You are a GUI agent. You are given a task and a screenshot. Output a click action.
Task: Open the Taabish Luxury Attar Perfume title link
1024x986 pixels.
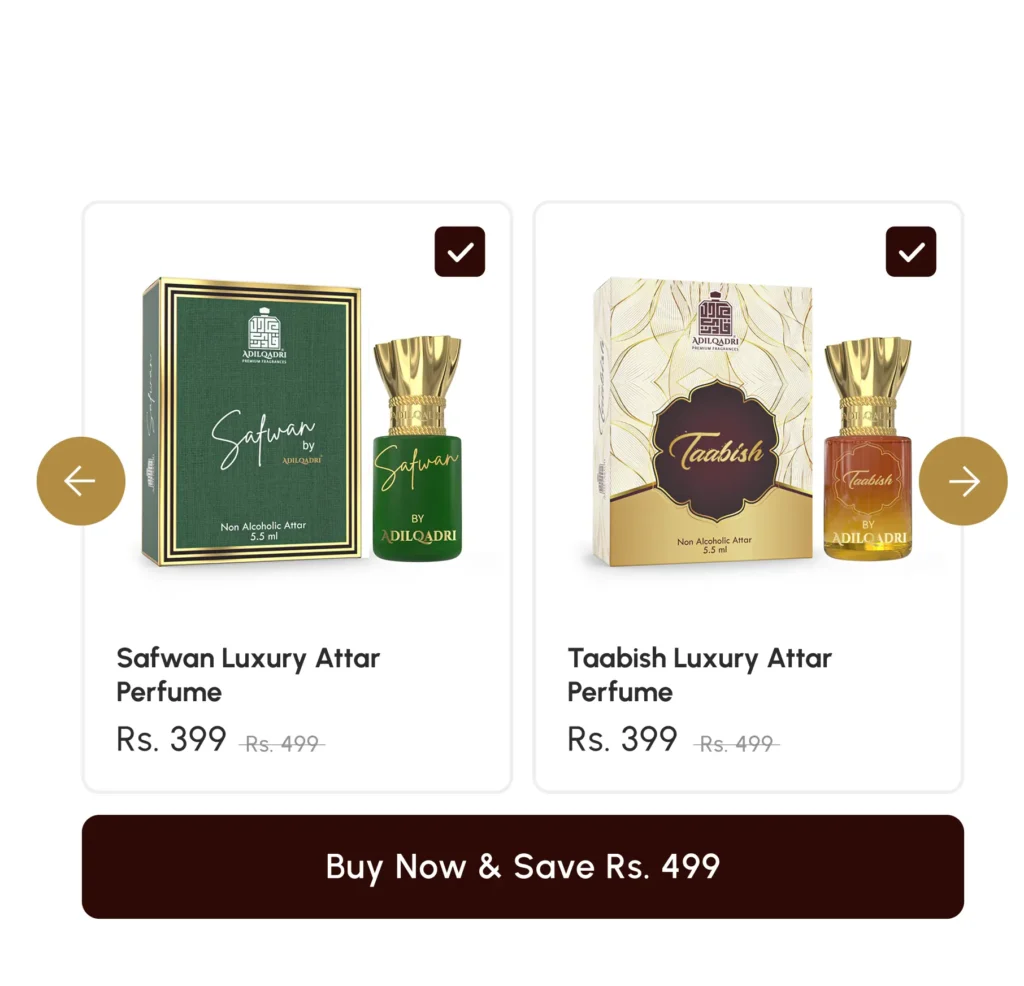[x=699, y=675]
